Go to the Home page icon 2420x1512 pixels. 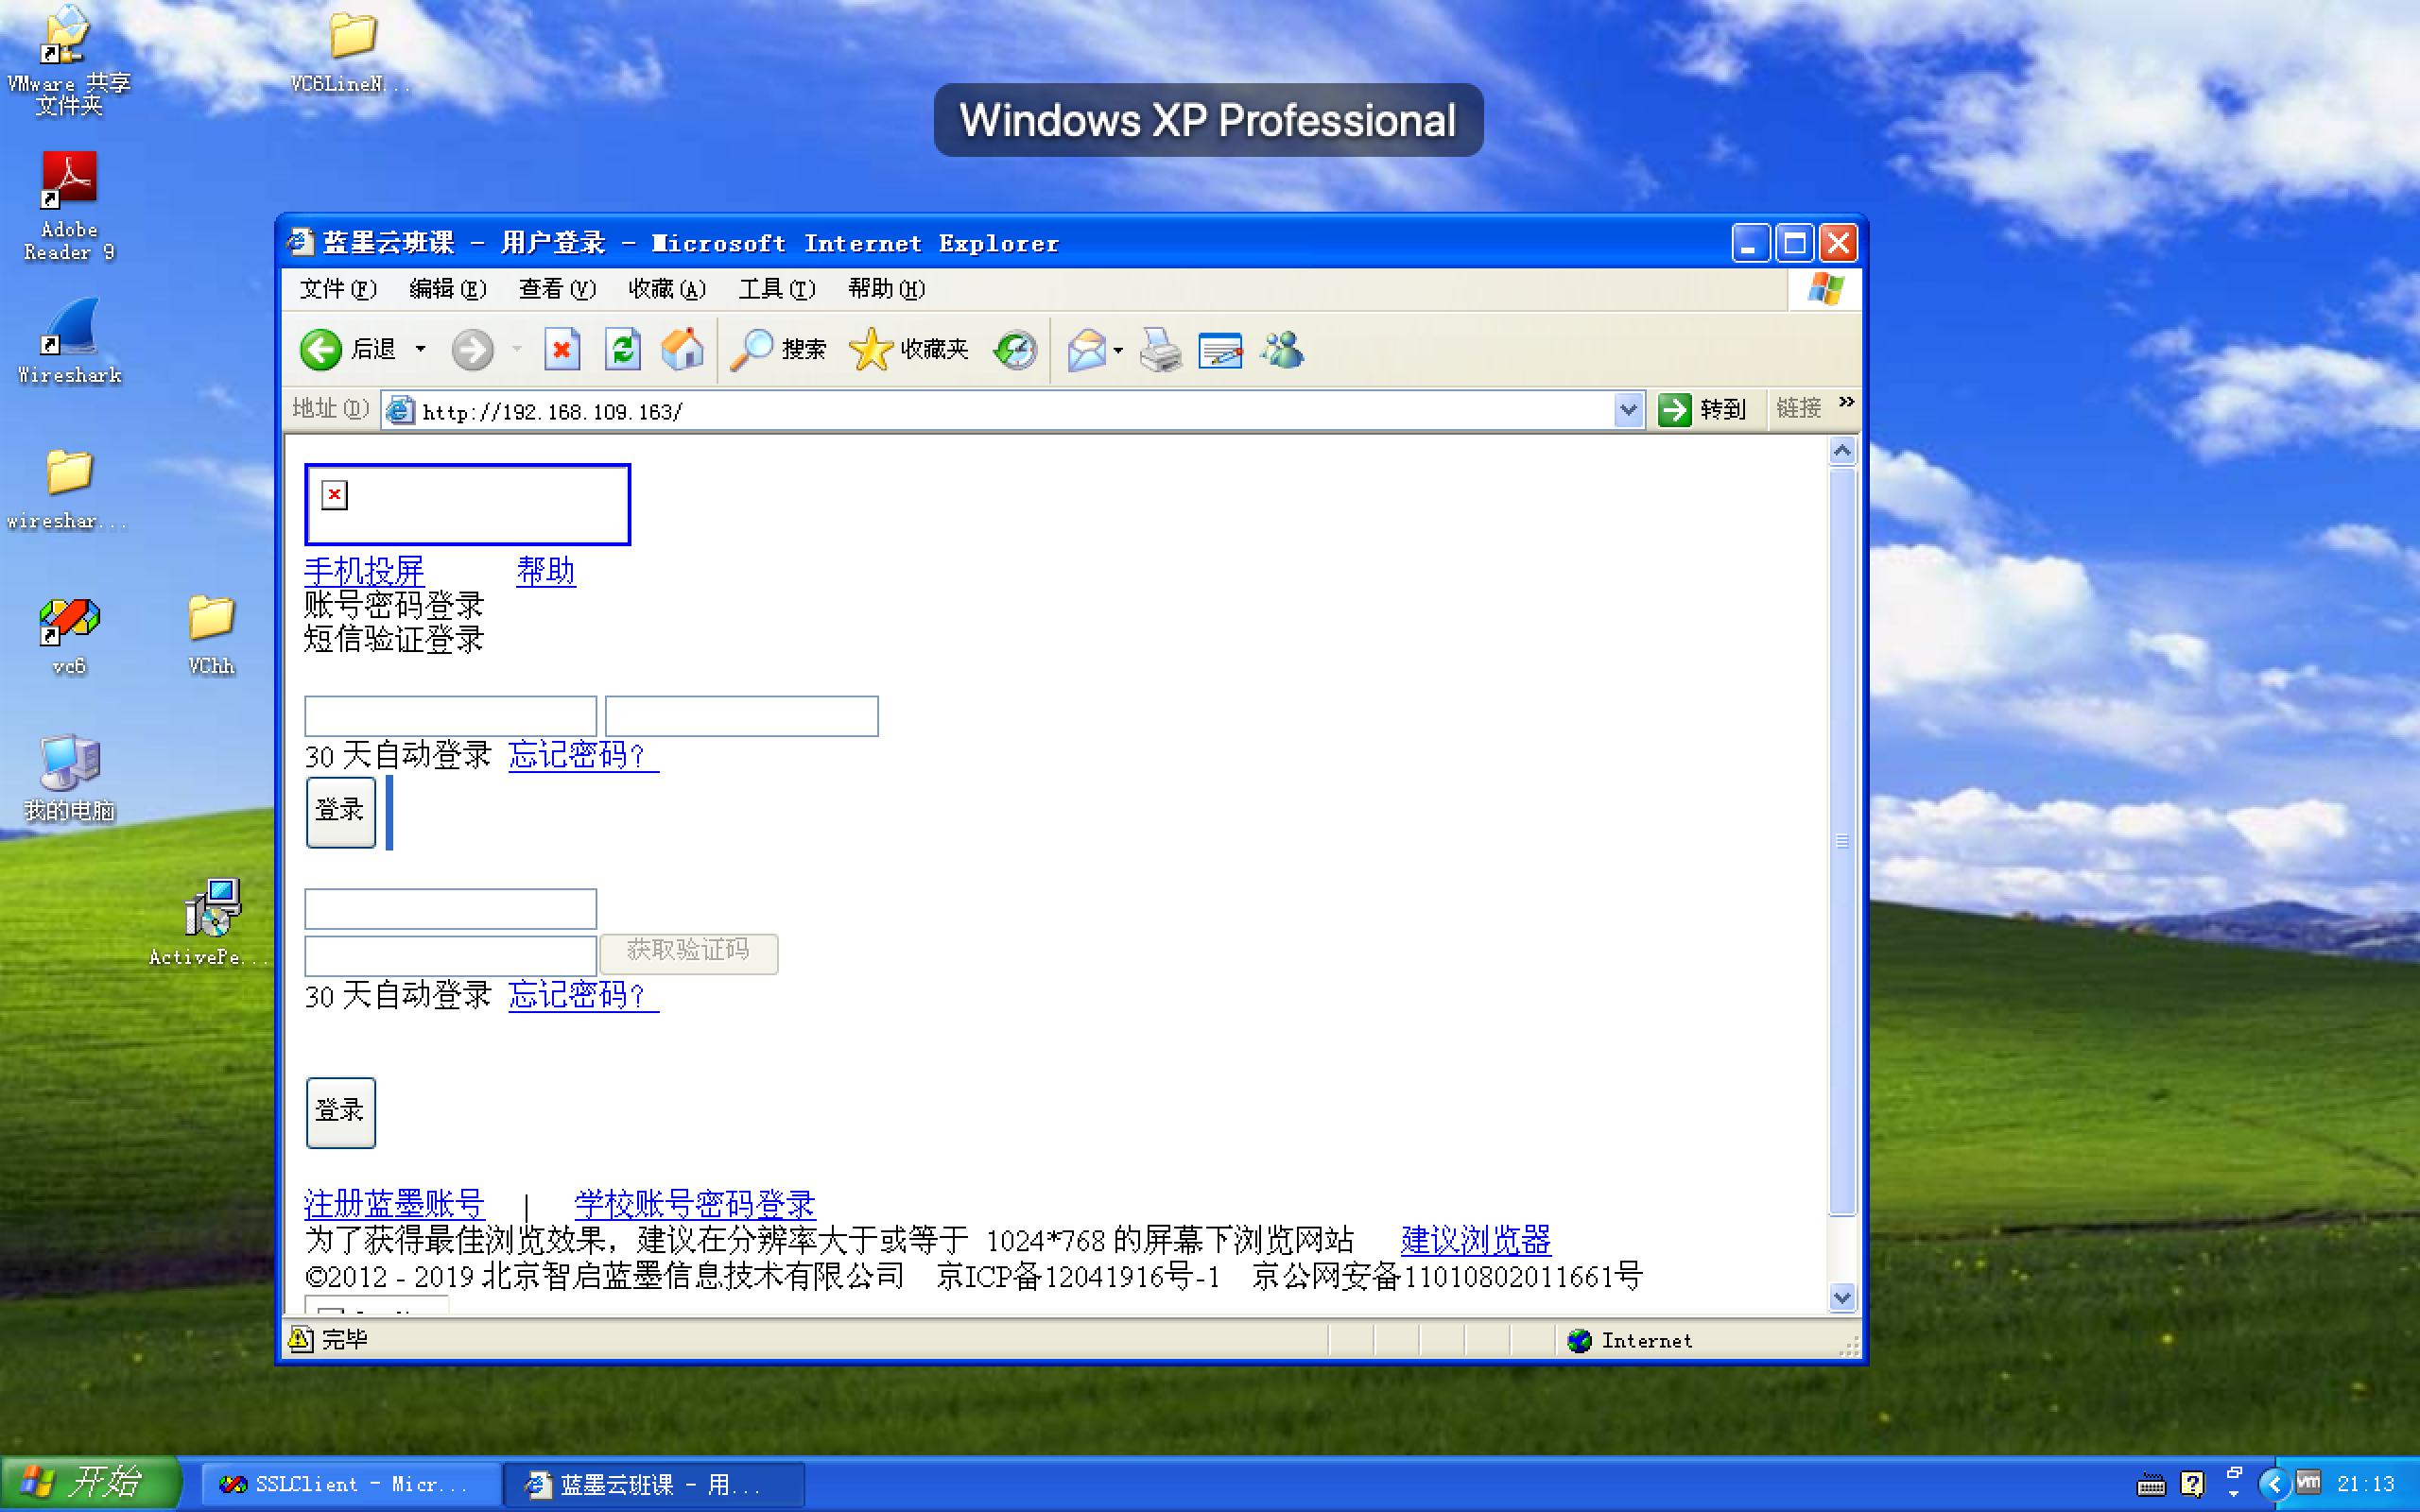pyautogui.click(x=682, y=349)
